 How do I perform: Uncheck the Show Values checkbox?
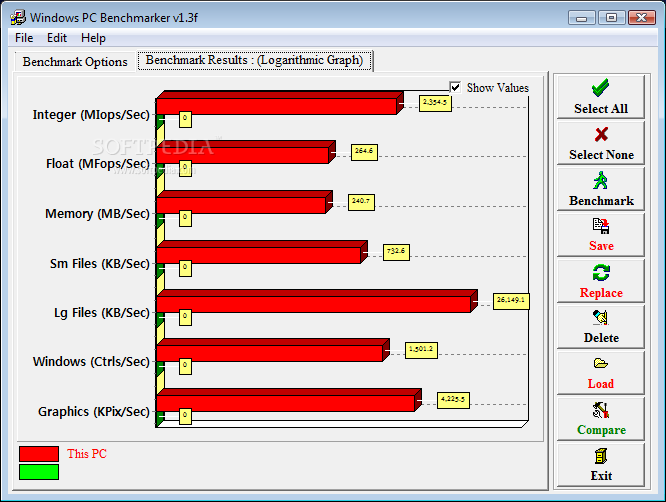(455, 87)
